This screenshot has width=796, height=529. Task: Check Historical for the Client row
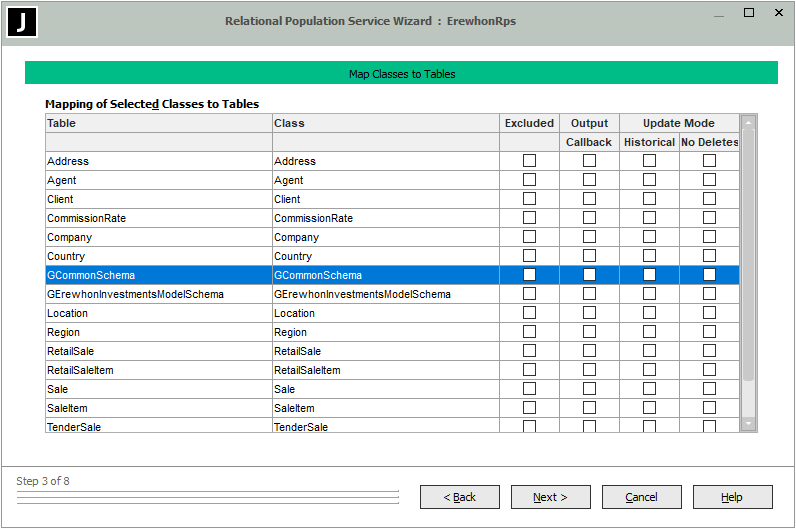pos(649,199)
